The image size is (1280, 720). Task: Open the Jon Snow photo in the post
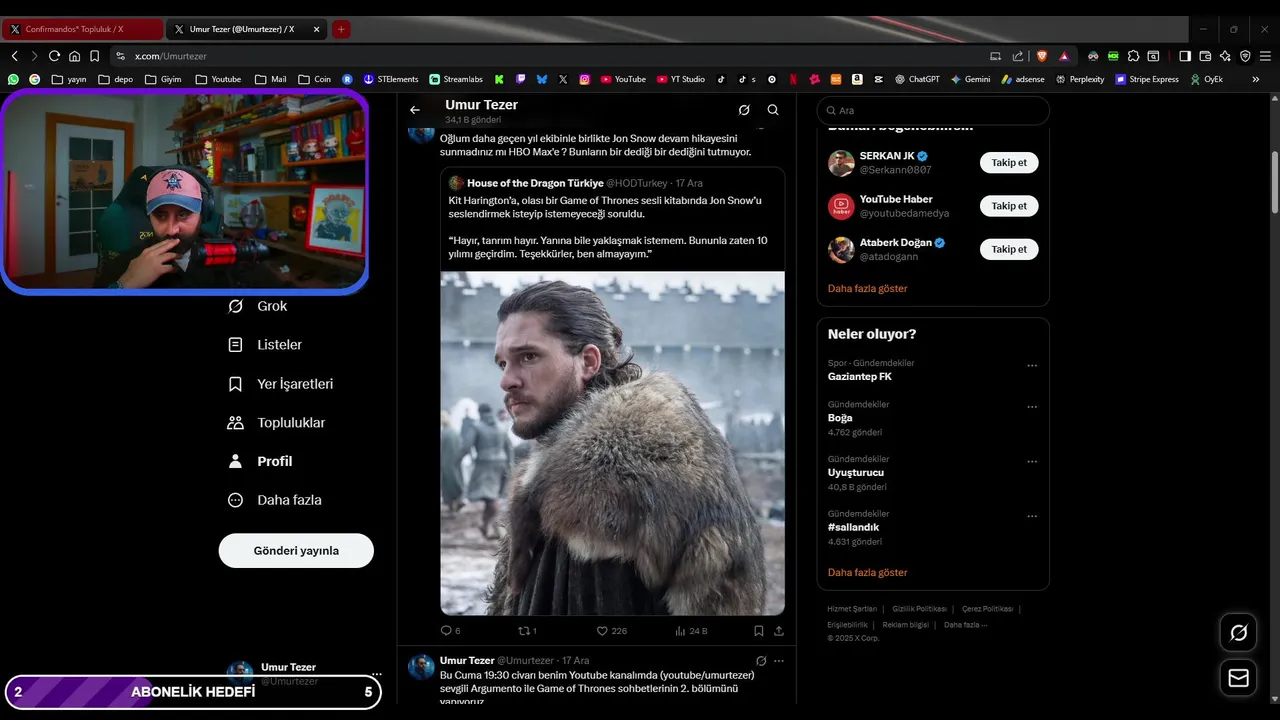(x=612, y=443)
